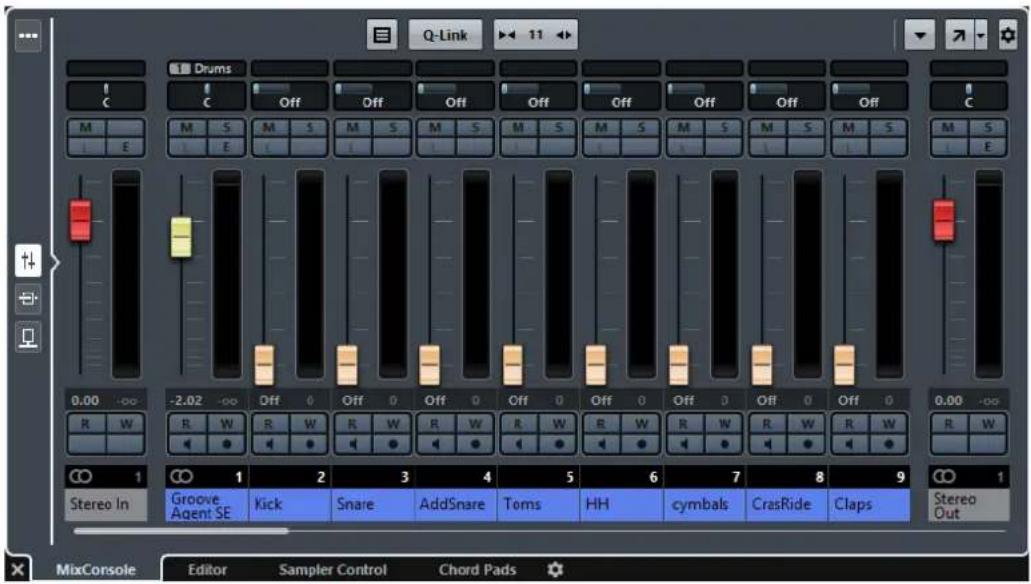
Task: Enable Read automation on Kick channel
Action: click(x=270, y=424)
